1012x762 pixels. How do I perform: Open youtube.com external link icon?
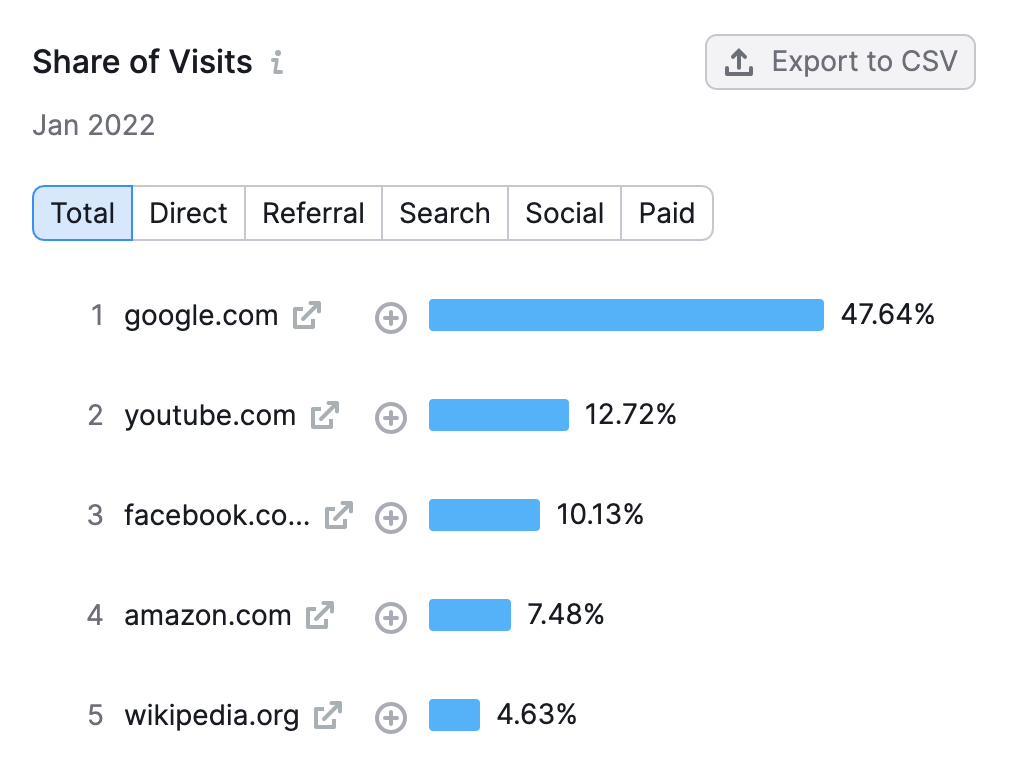[325, 416]
